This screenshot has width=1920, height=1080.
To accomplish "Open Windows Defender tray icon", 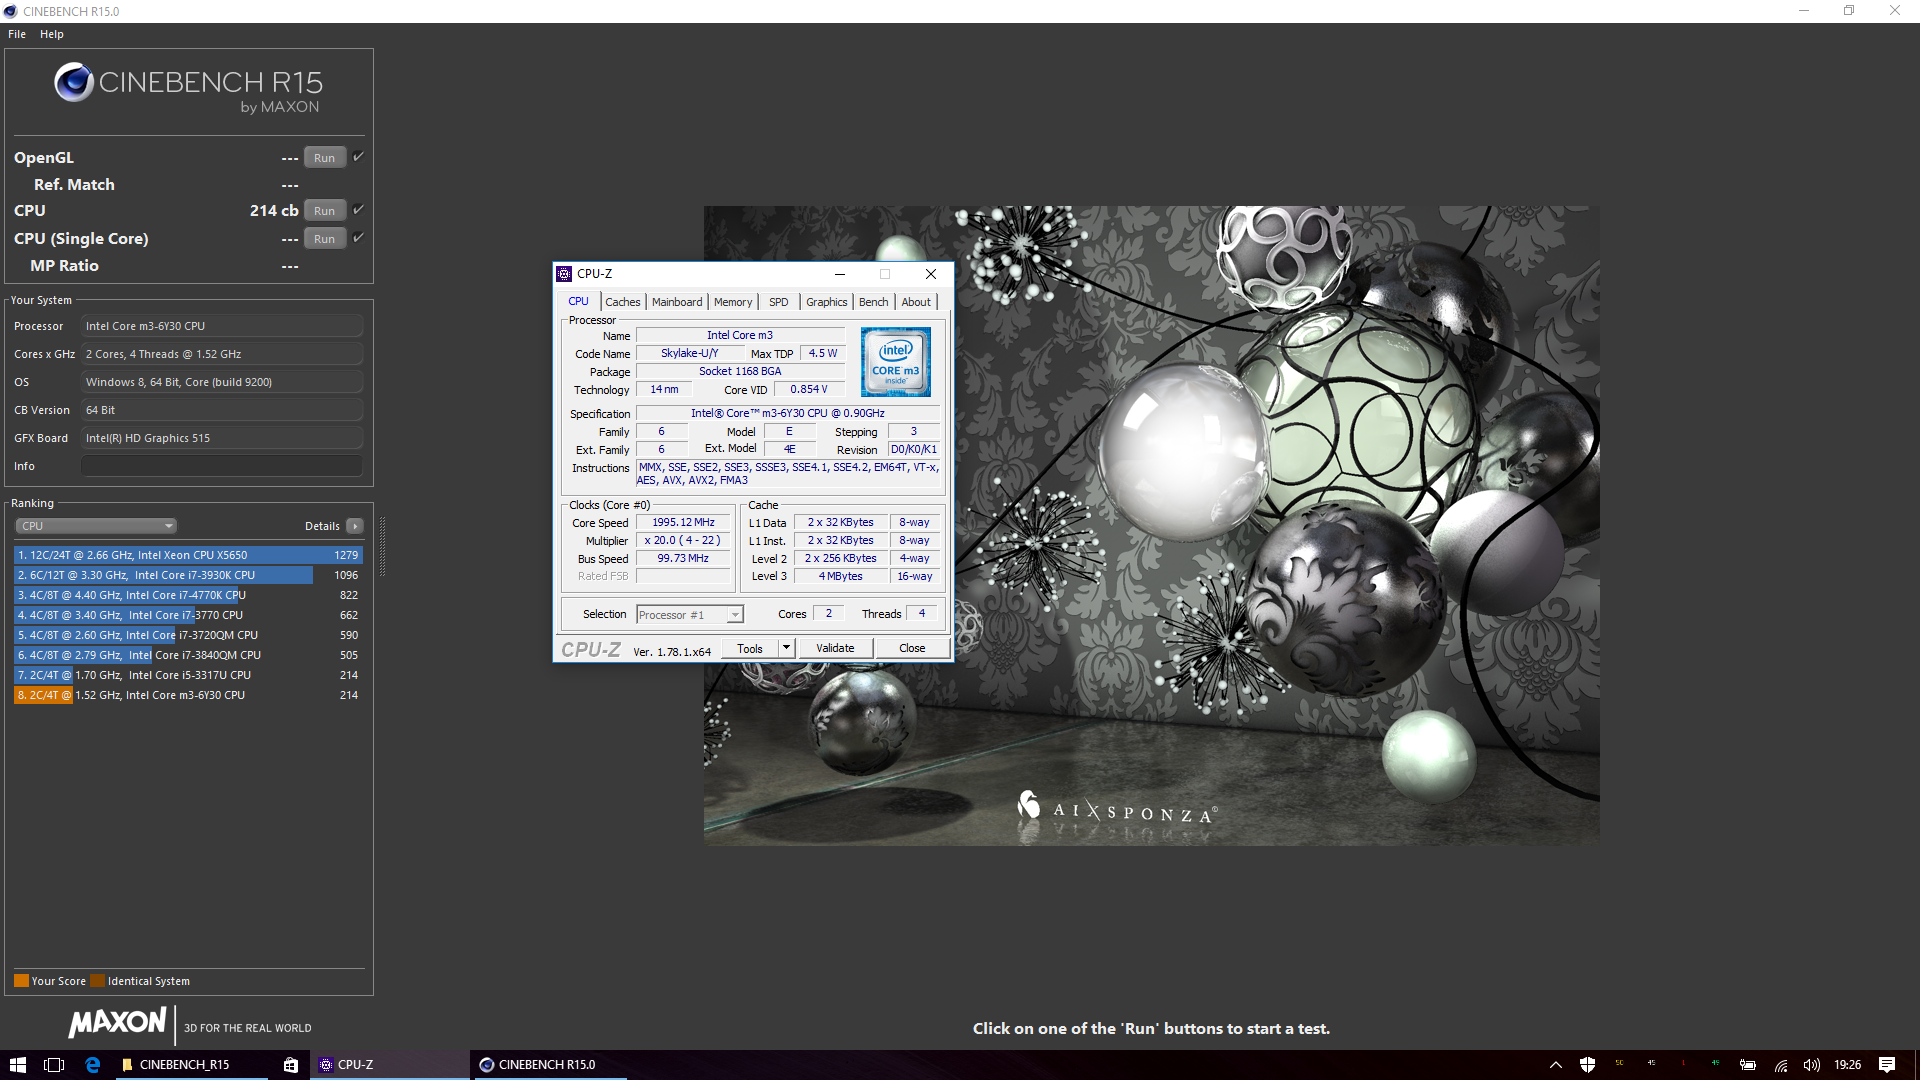I will click(x=1587, y=1065).
